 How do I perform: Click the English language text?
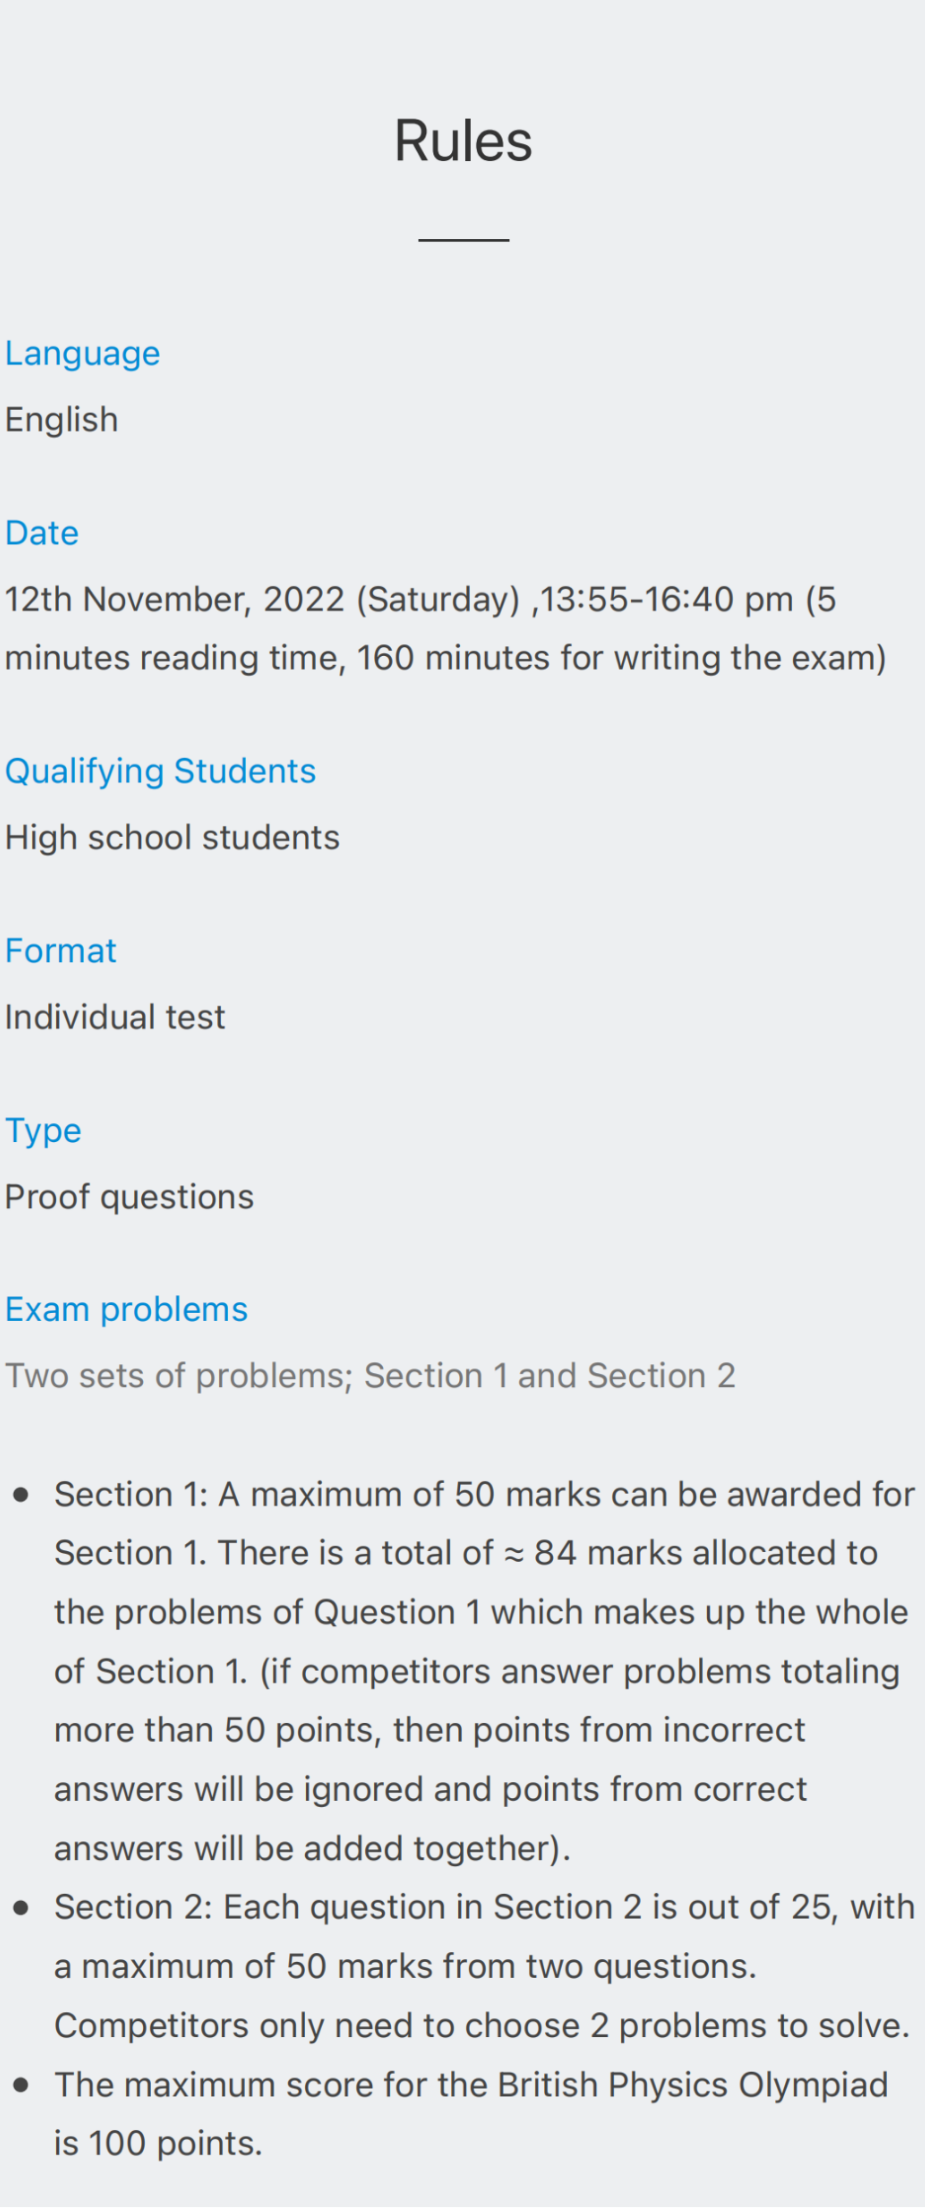click(x=62, y=420)
